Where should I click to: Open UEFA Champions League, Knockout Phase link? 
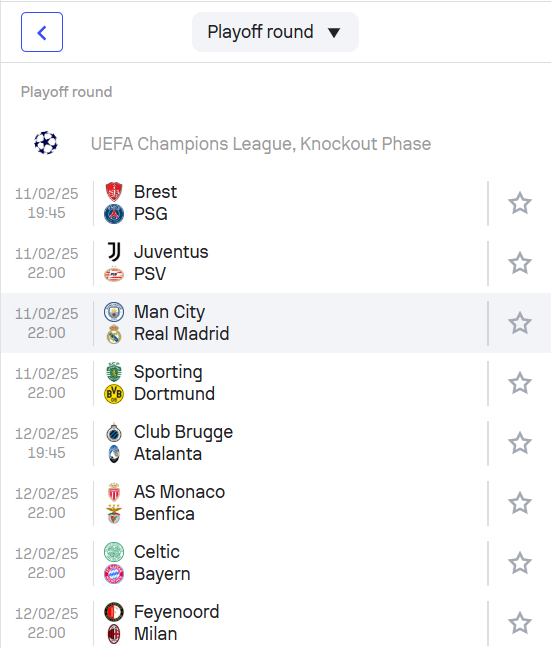click(x=261, y=144)
